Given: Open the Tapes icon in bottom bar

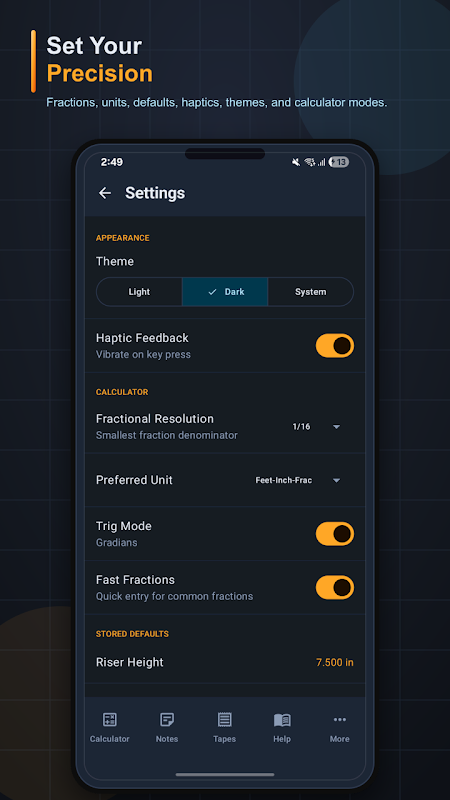Looking at the screenshot, I should tap(224, 719).
